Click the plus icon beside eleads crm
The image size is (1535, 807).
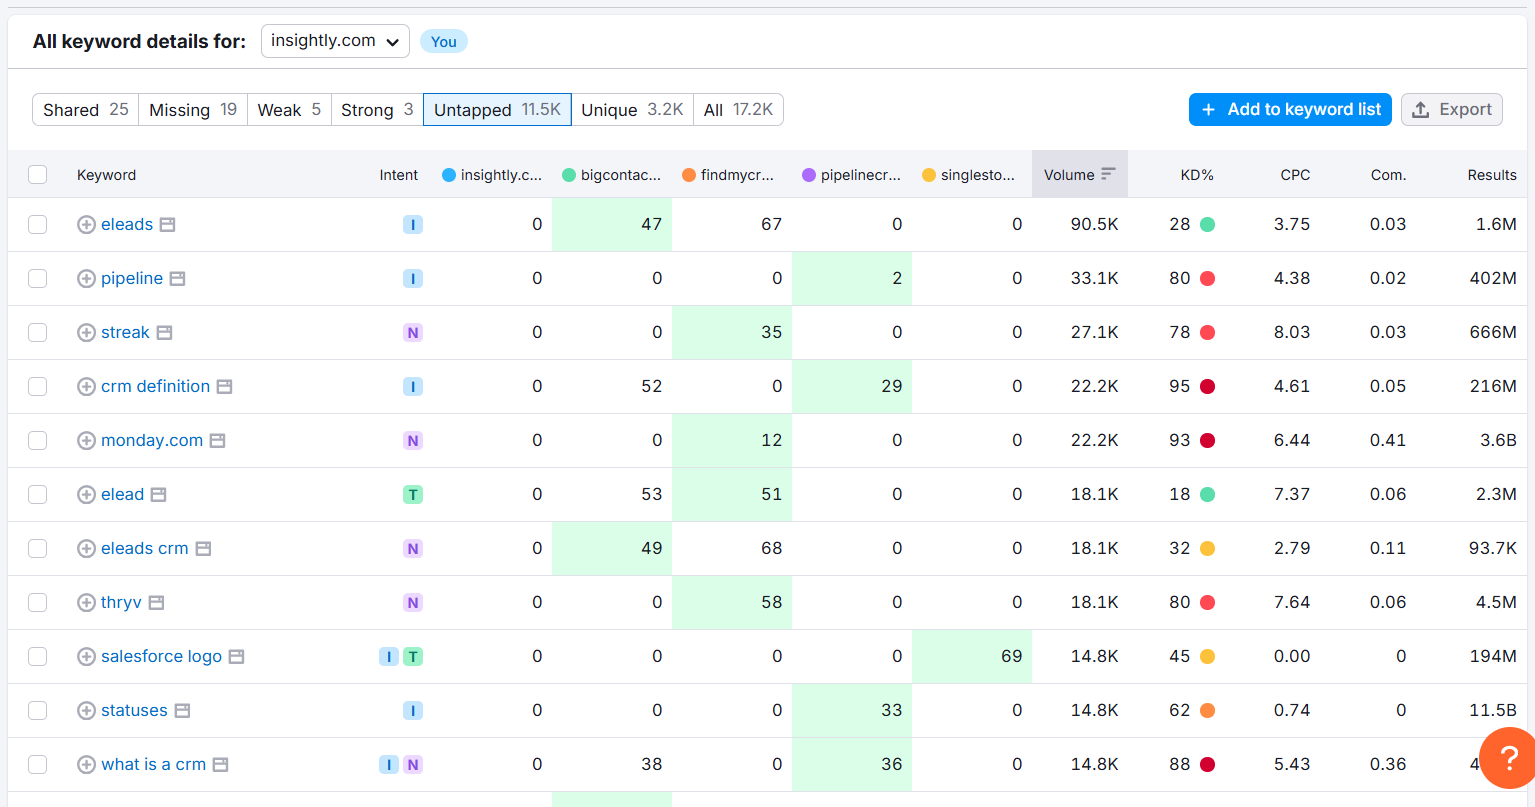click(86, 549)
